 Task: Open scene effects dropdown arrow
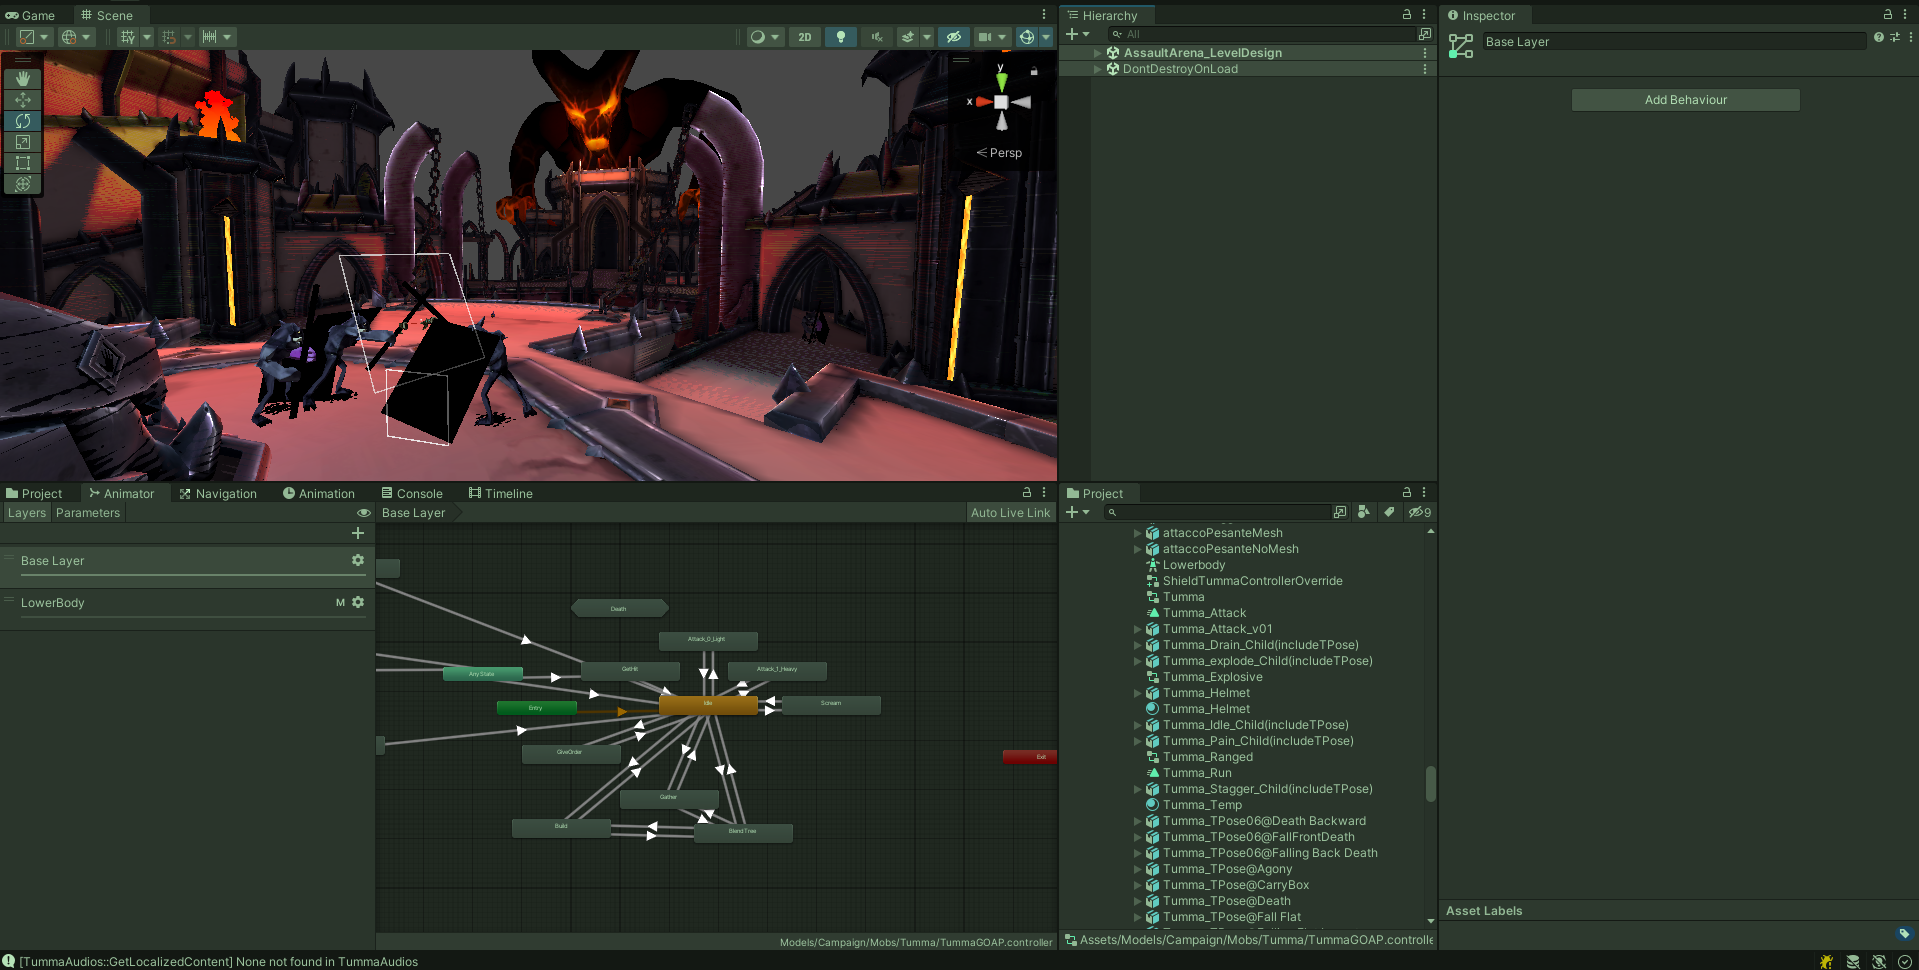(x=926, y=37)
